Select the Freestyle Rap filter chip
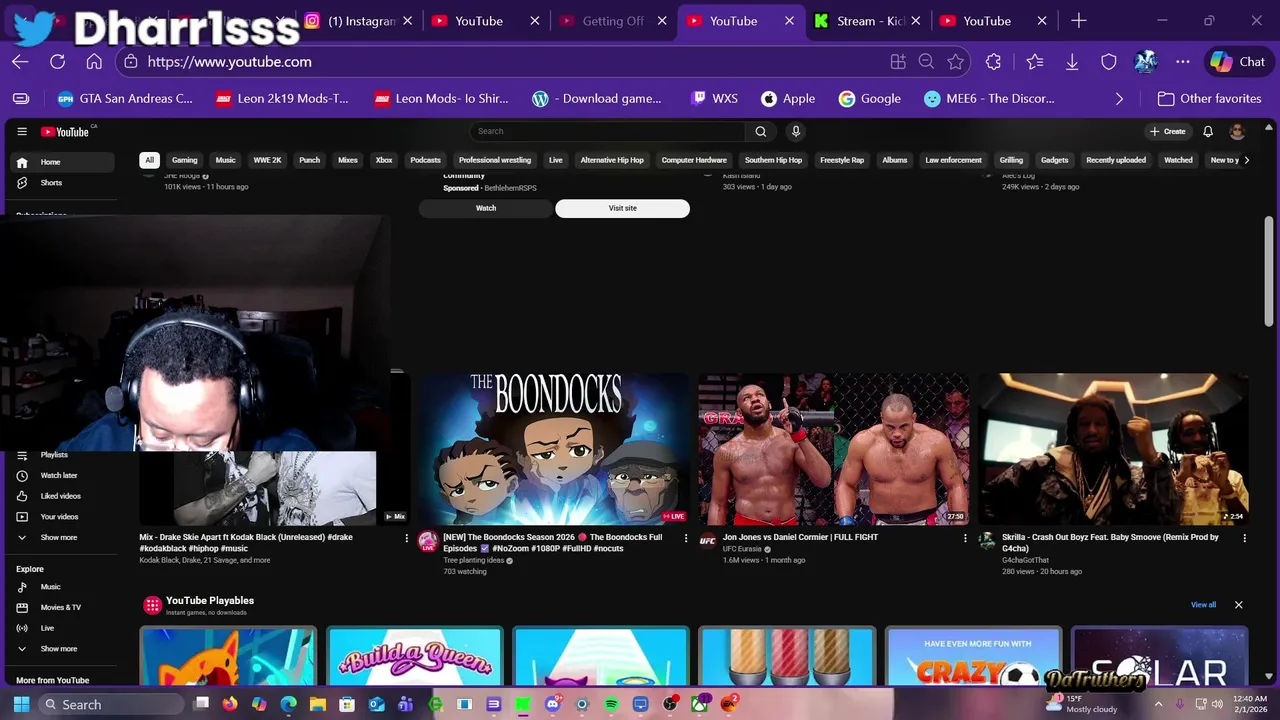1280x720 pixels. point(842,160)
